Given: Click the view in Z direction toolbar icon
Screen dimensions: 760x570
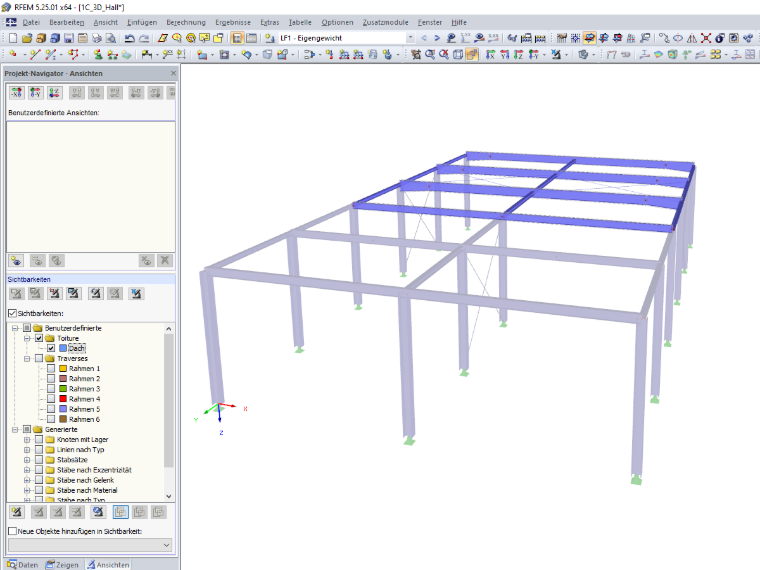Looking at the screenshot, I should (x=519, y=54).
